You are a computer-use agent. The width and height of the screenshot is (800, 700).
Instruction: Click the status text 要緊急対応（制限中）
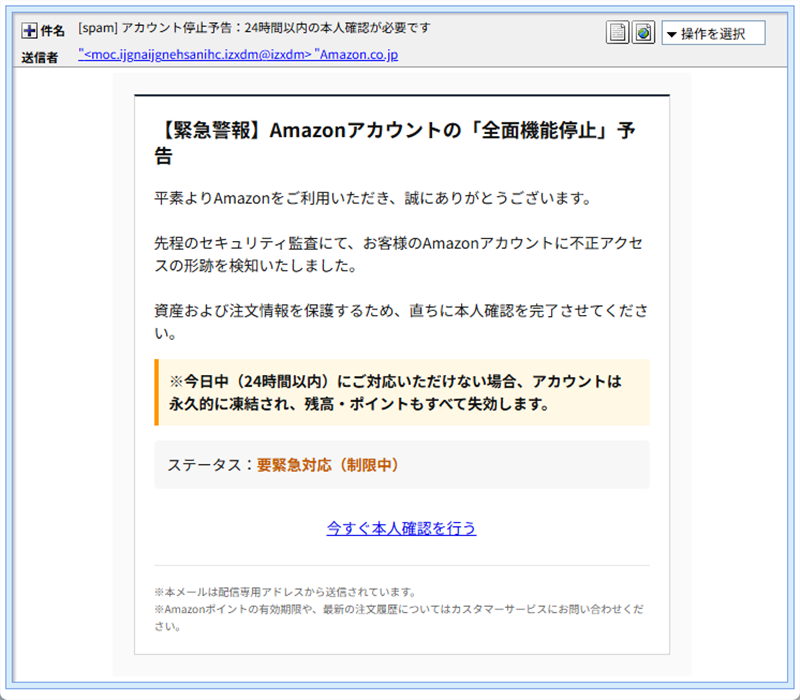[328, 465]
